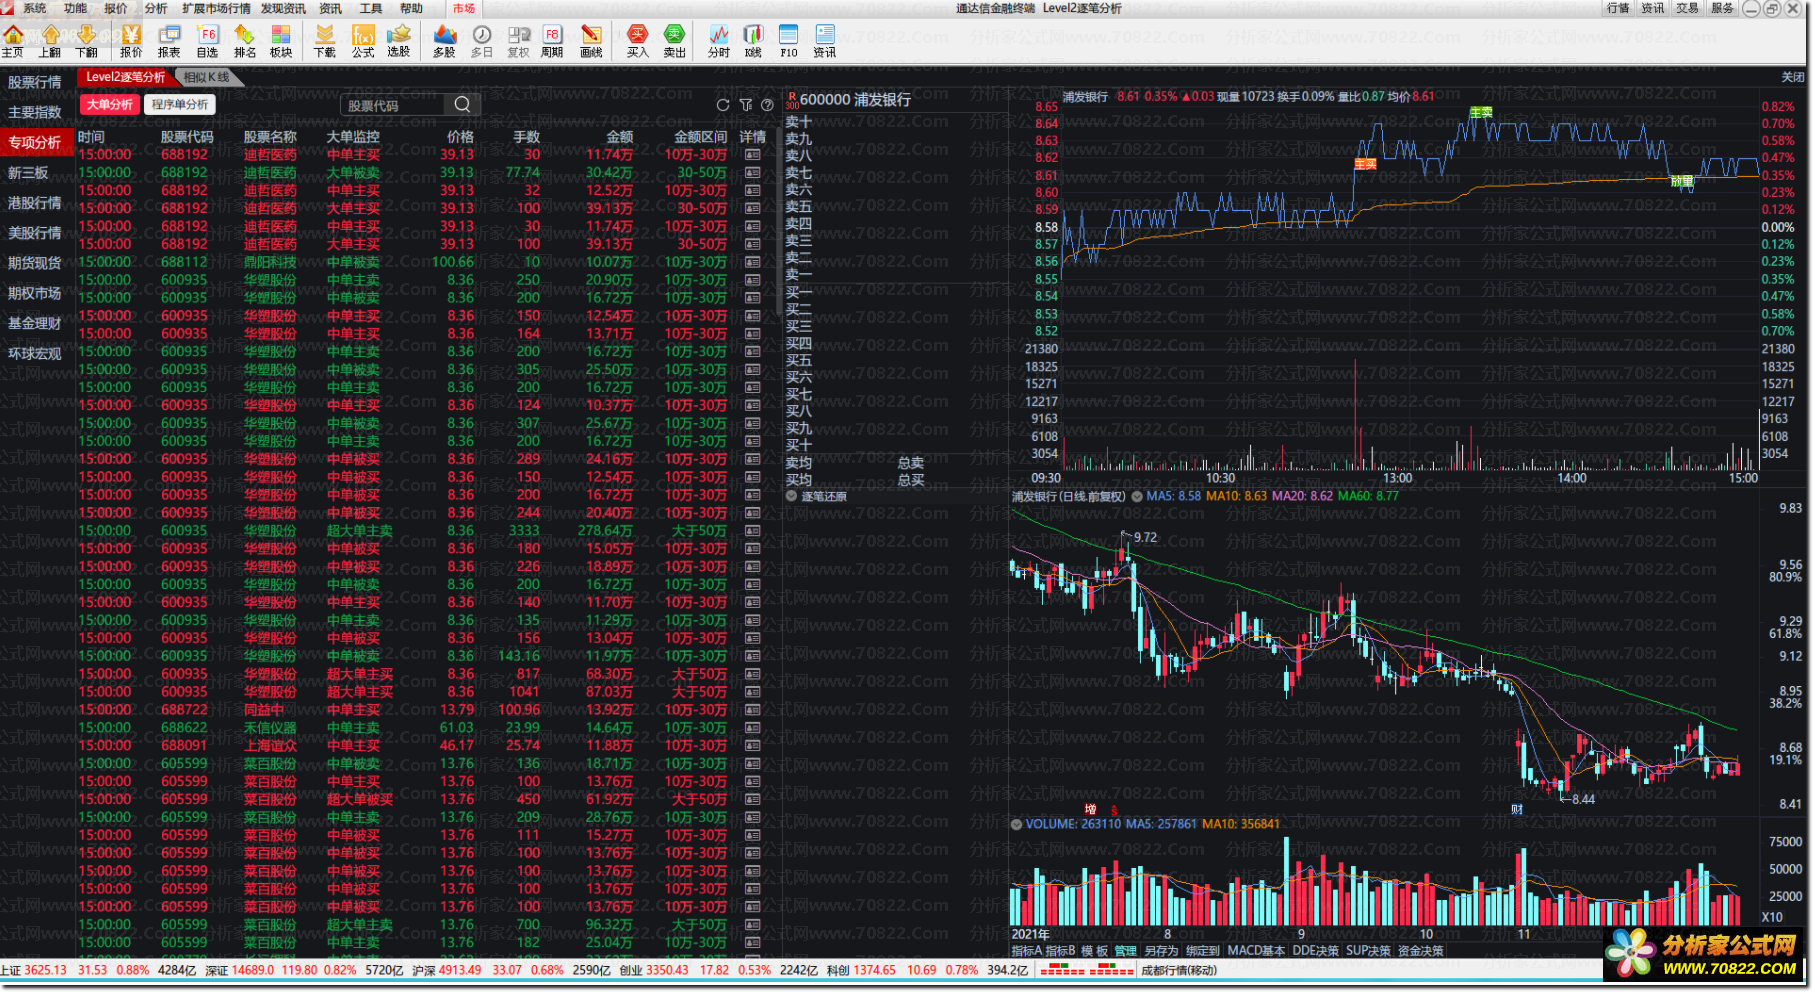Click the 股票代码 search input field
Viewport: 1815px width, 993px height.
click(x=395, y=105)
